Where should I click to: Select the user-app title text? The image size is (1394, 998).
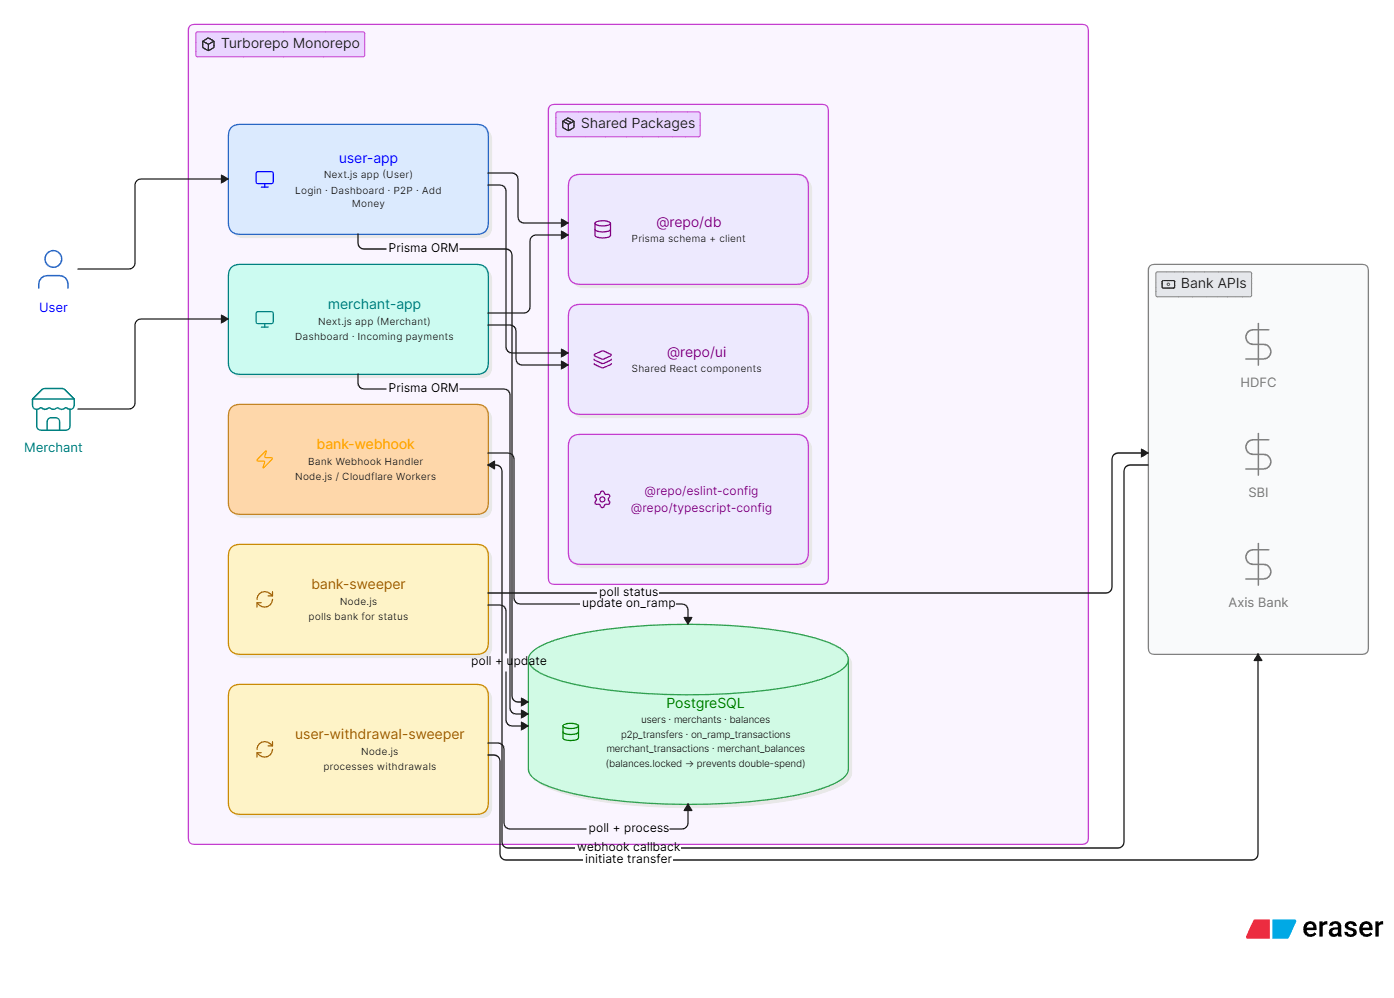click(368, 158)
